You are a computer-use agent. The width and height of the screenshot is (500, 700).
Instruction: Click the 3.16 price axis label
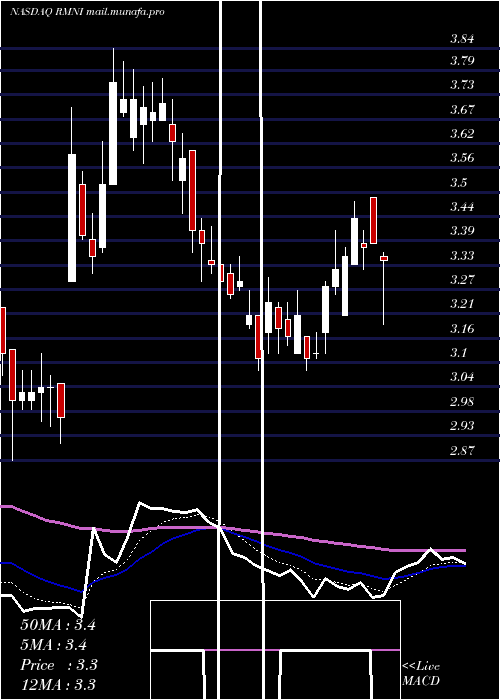pyautogui.click(x=462, y=328)
